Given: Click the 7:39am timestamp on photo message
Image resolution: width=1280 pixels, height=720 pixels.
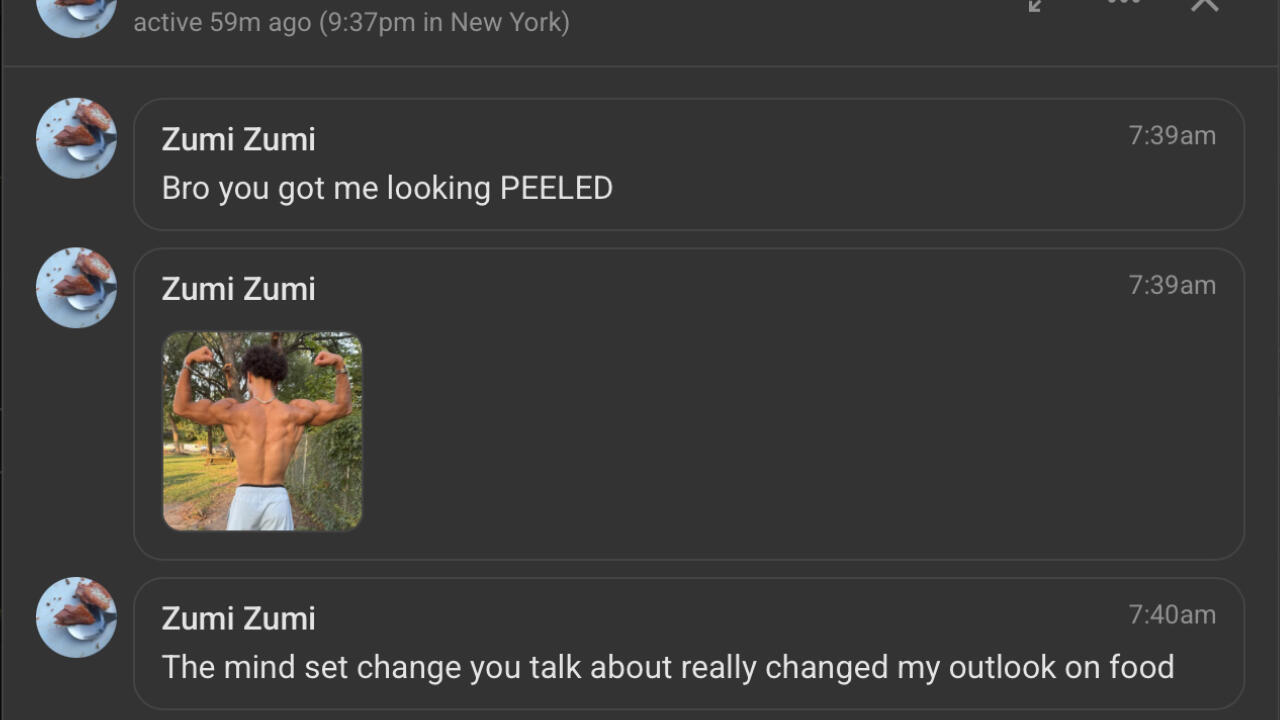Looking at the screenshot, I should (x=1171, y=285).
